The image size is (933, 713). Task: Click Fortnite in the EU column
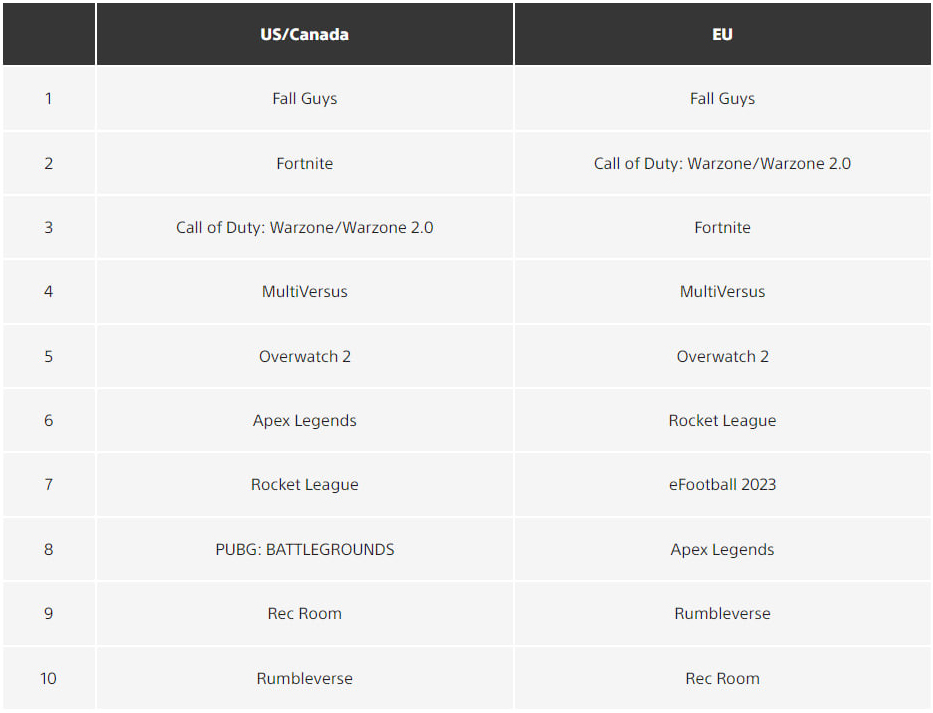click(722, 227)
